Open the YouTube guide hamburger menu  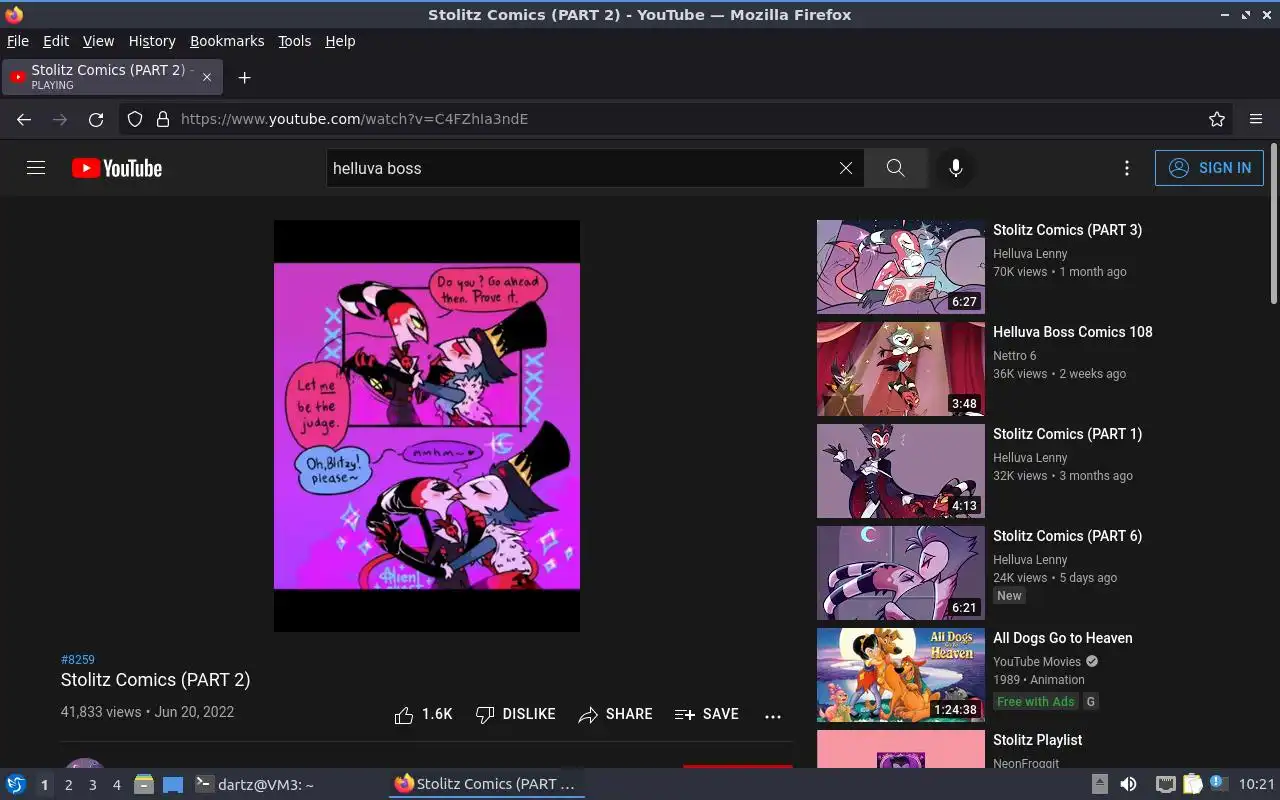[x=36, y=168]
